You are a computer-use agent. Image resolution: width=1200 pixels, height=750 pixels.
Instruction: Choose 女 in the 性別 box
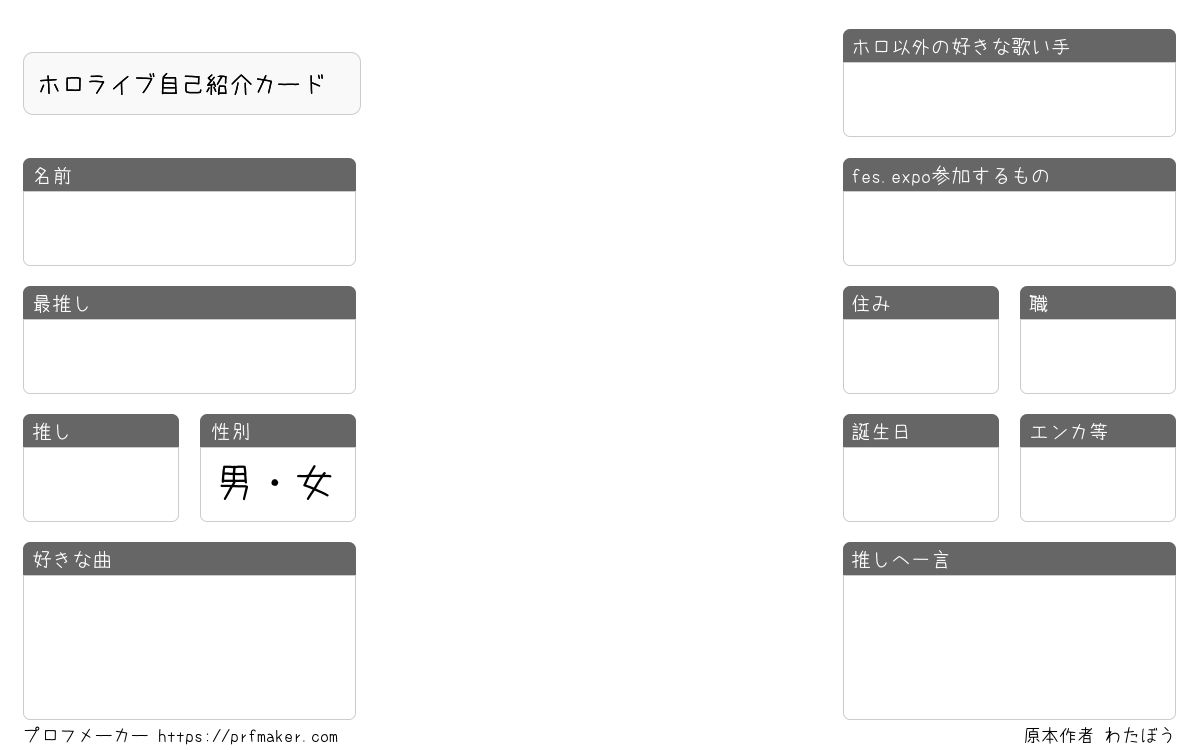[314, 484]
